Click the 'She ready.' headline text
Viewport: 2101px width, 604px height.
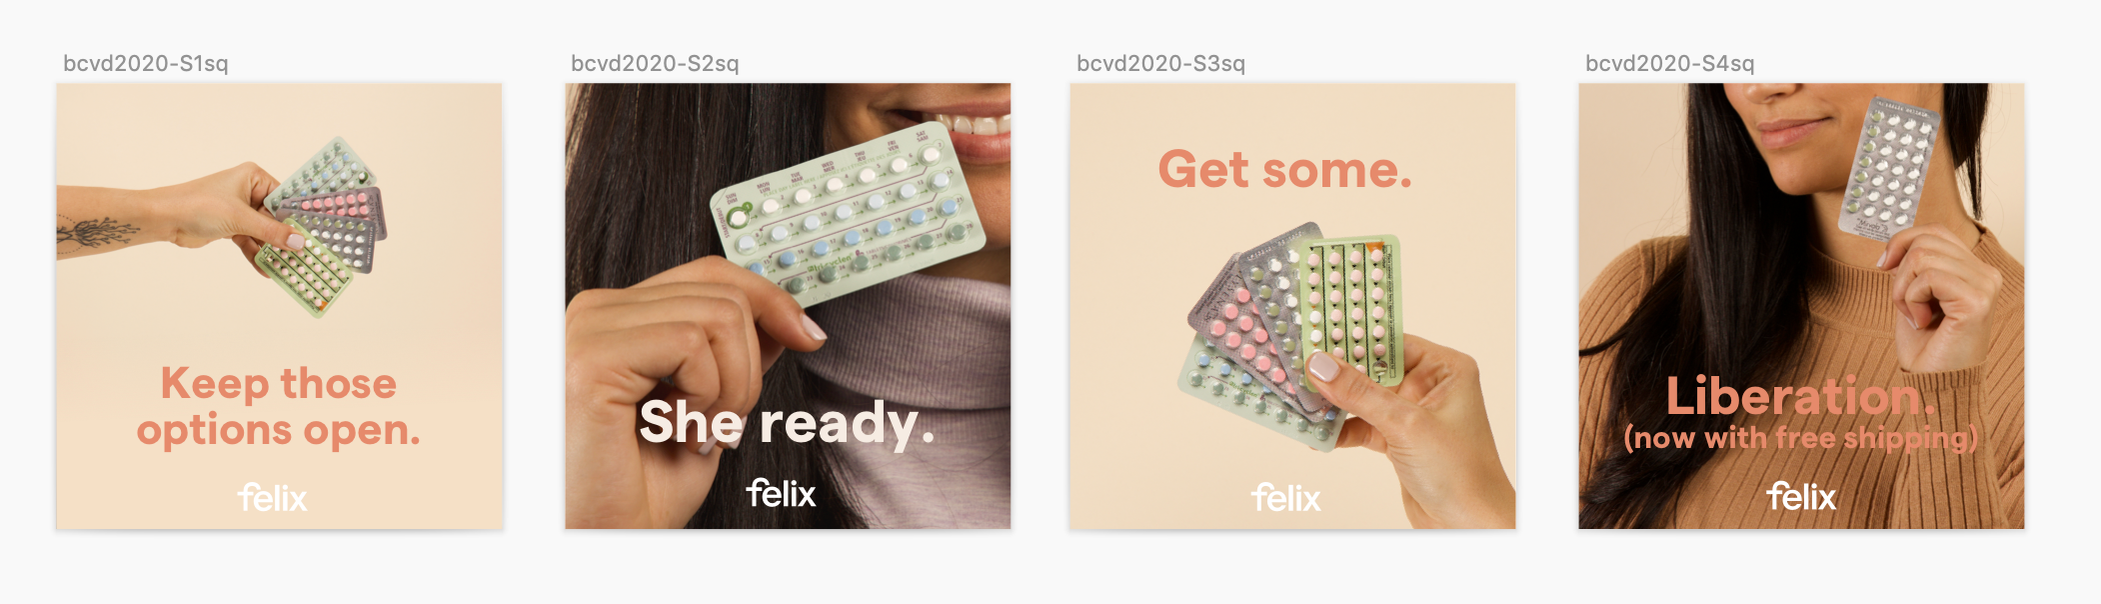(787, 421)
